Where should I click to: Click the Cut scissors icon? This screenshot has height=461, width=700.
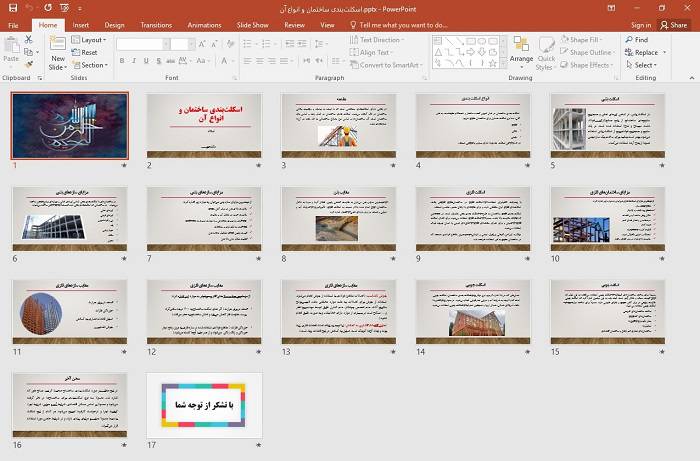pyautogui.click(x=28, y=40)
